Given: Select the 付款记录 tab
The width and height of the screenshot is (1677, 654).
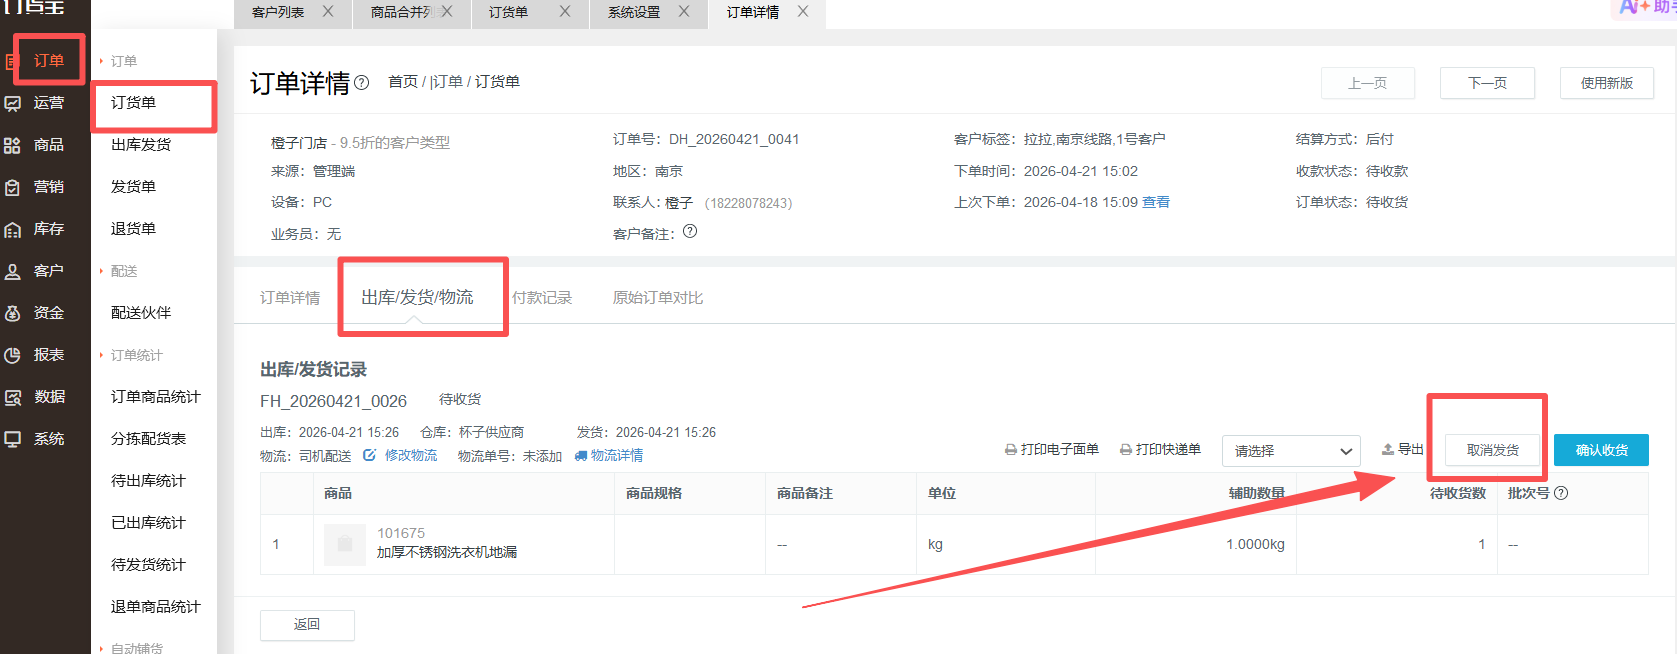Looking at the screenshot, I should point(542,298).
